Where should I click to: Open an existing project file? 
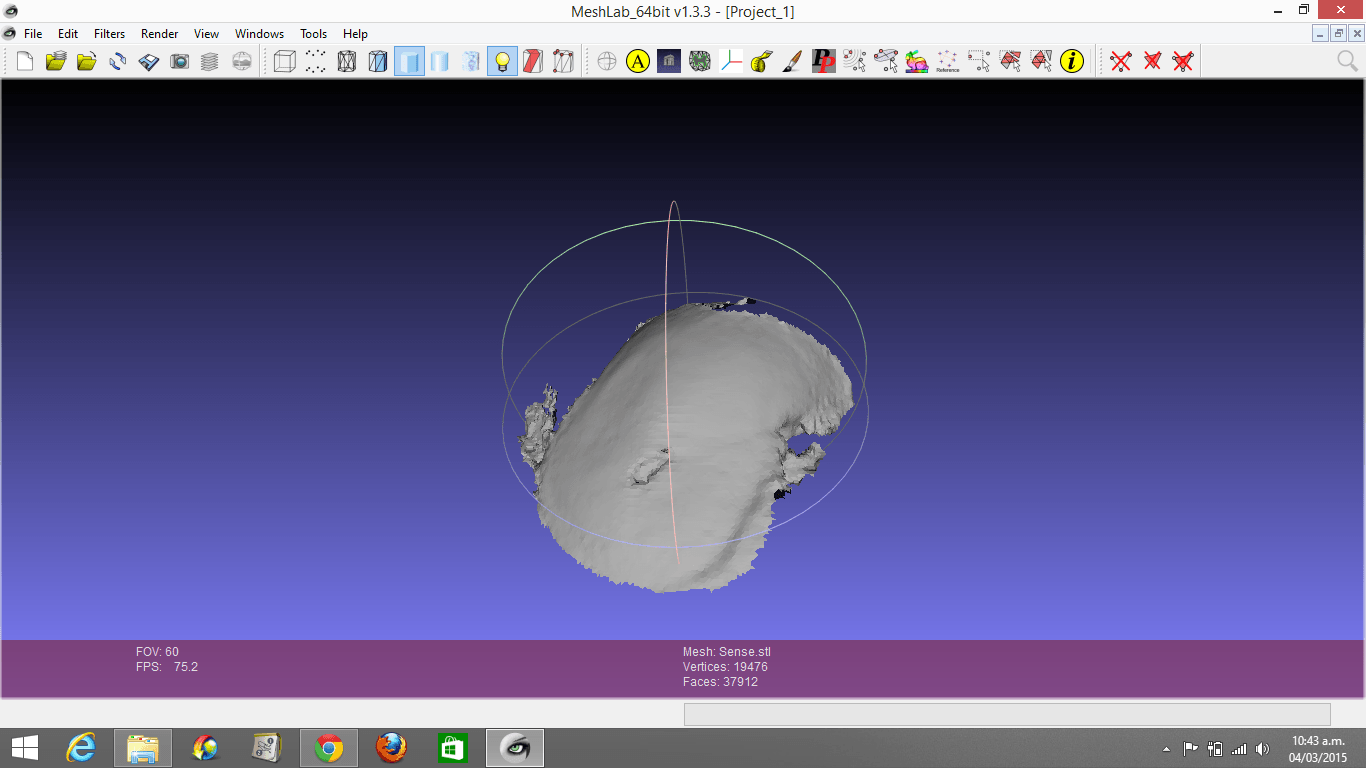[x=56, y=62]
